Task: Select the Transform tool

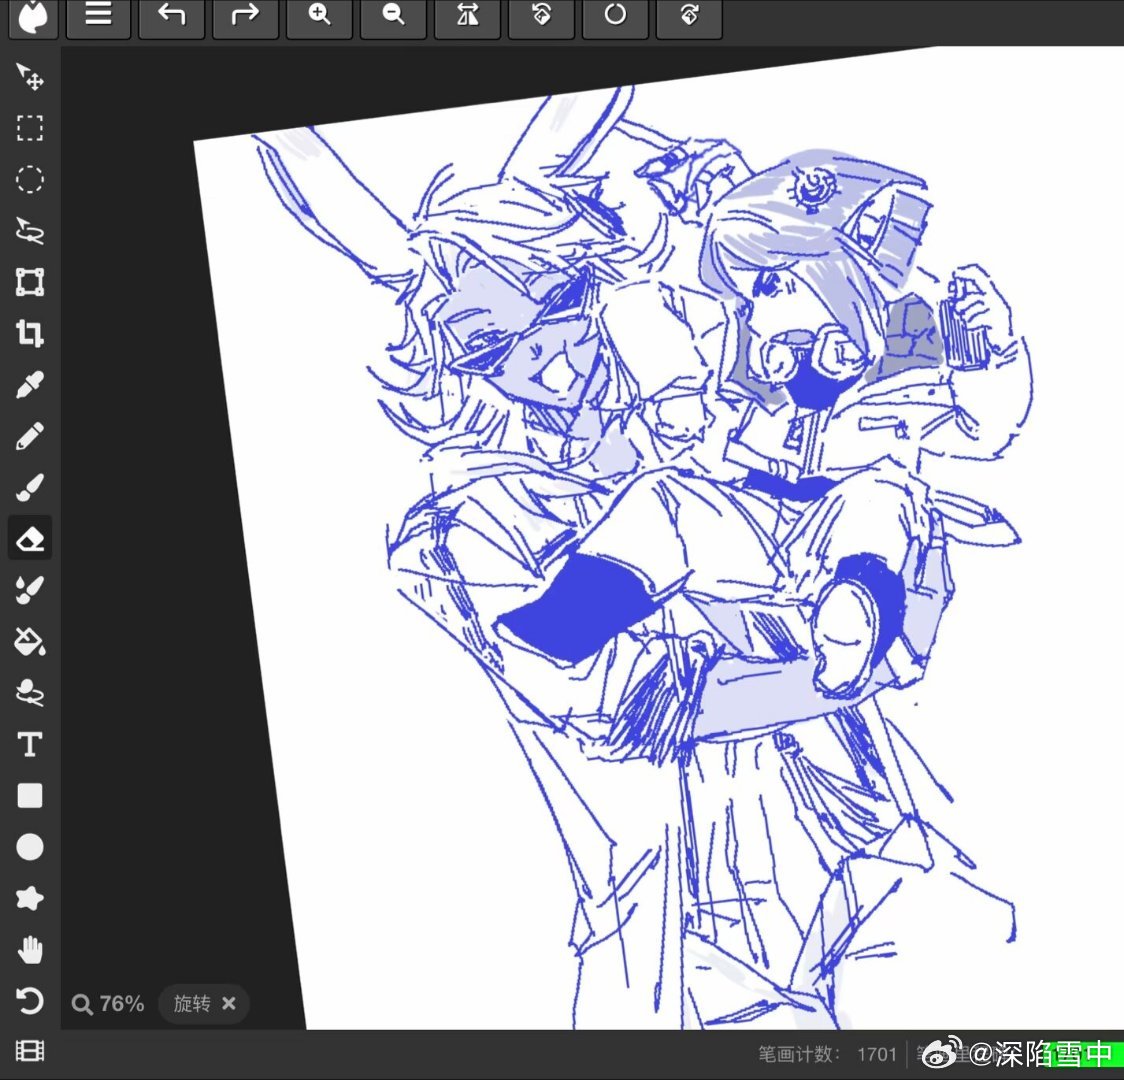Action: point(29,282)
